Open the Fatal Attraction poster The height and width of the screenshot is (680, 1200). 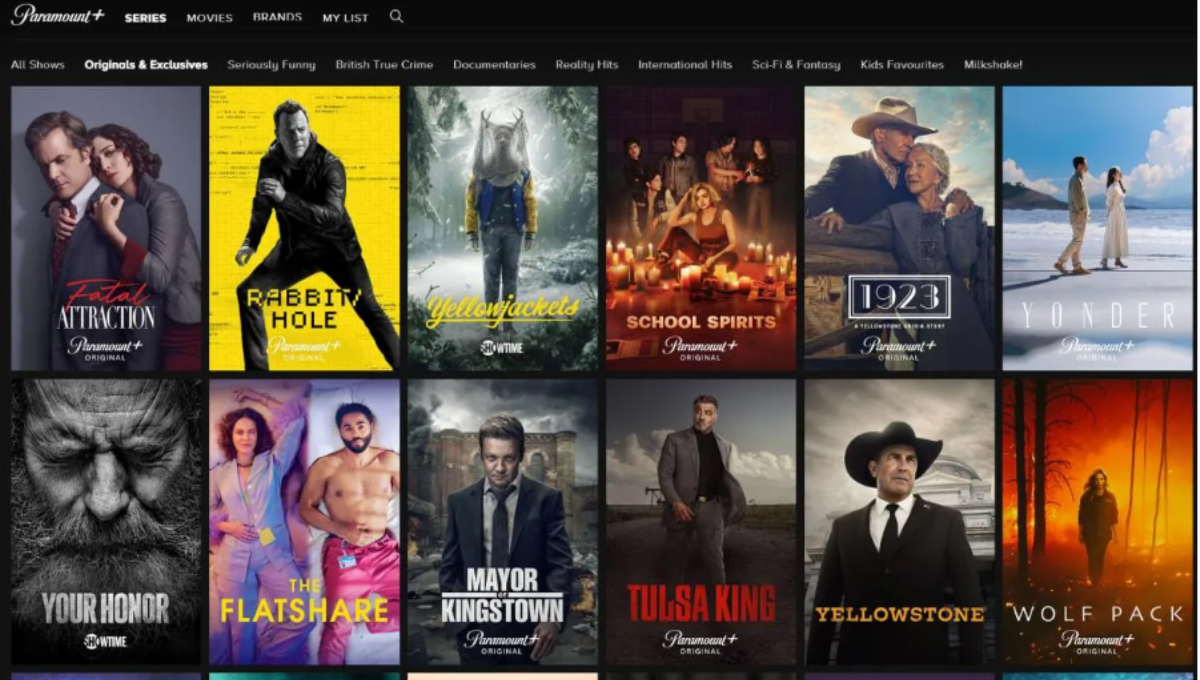coord(106,228)
